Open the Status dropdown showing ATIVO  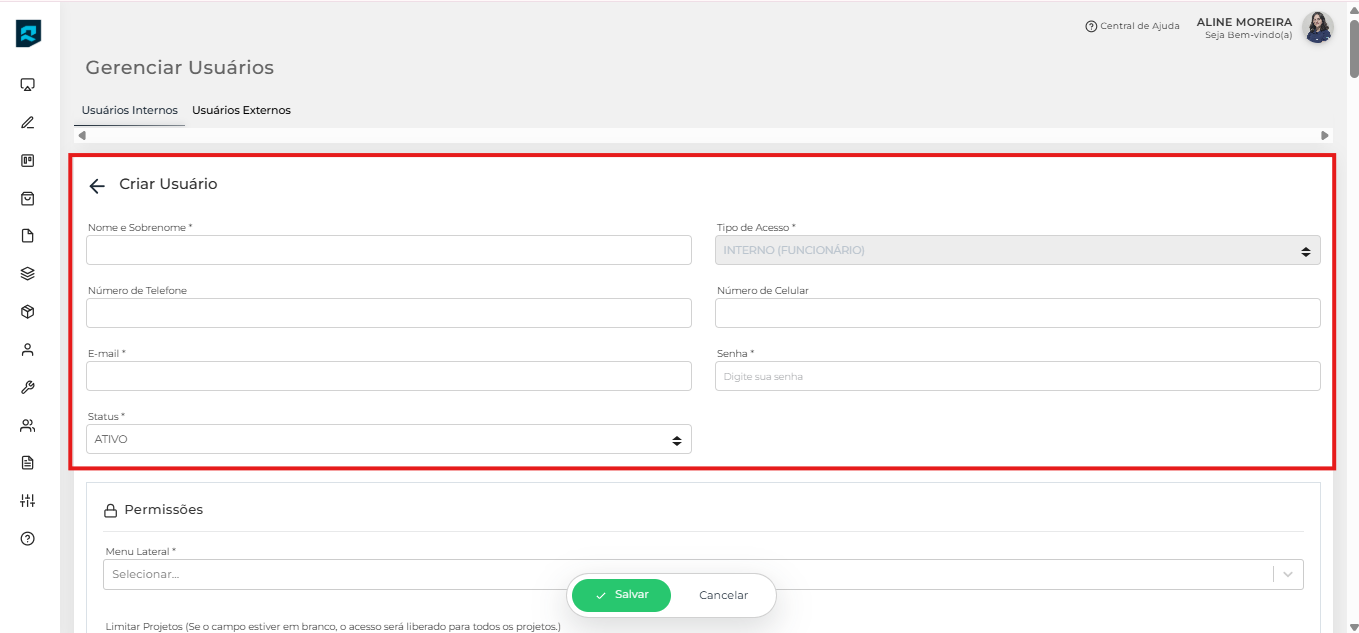click(388, 439)
